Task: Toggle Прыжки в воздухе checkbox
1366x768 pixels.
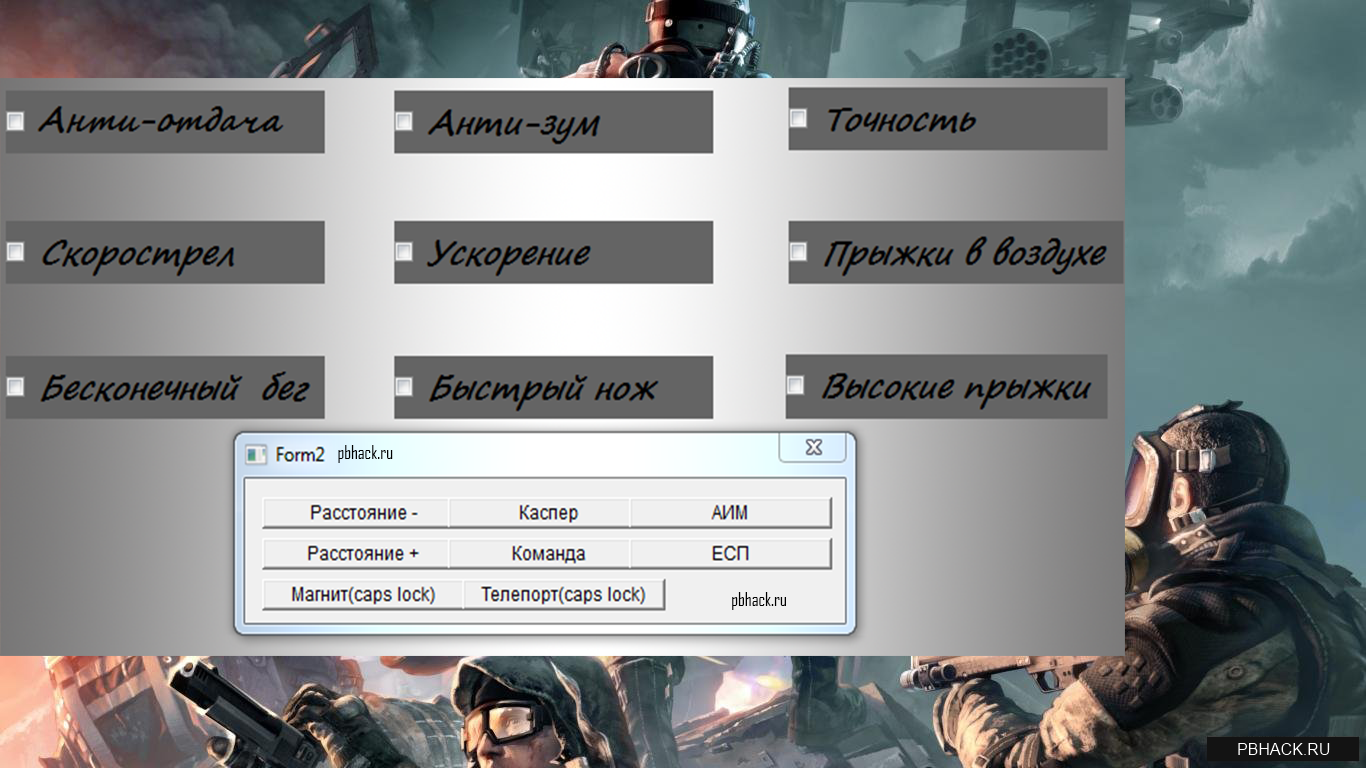Action: click(x=798, y=252)
